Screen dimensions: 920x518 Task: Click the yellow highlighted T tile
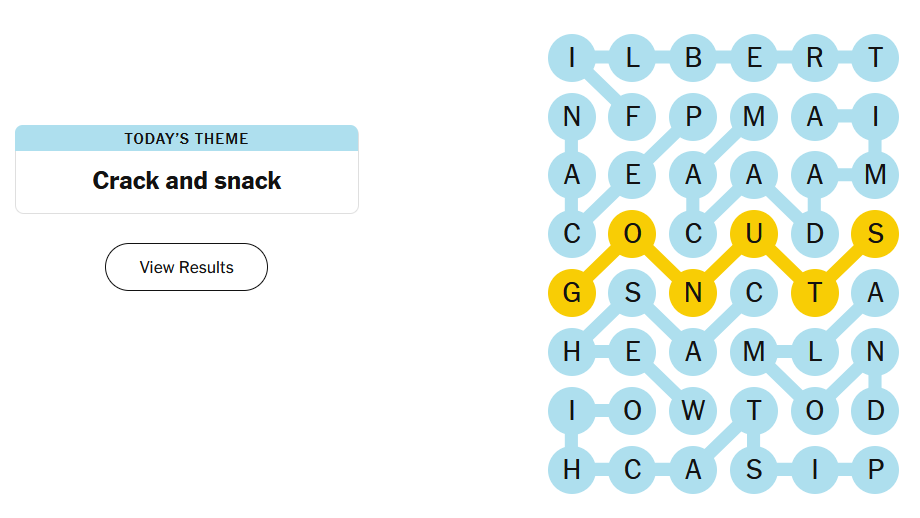click(814, 293)
